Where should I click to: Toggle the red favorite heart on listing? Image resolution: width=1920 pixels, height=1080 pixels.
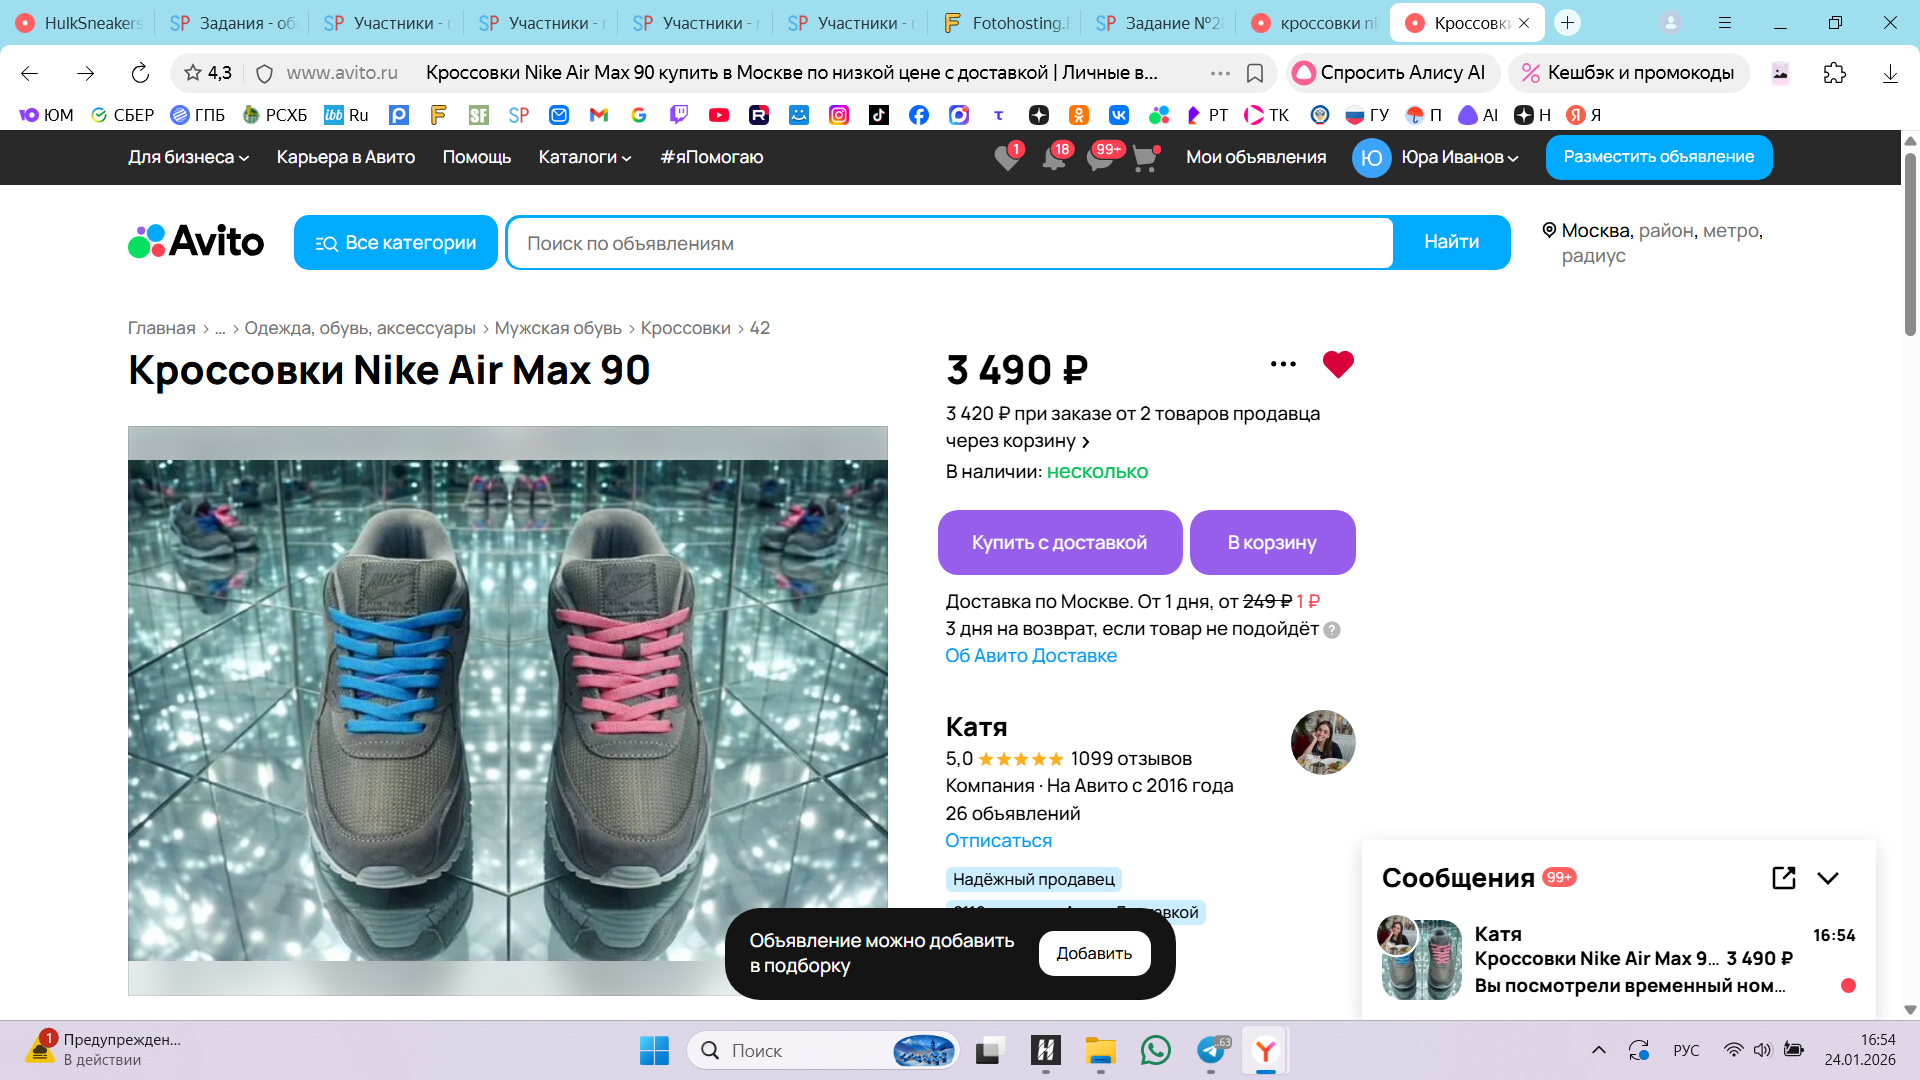pos(1337,364)
